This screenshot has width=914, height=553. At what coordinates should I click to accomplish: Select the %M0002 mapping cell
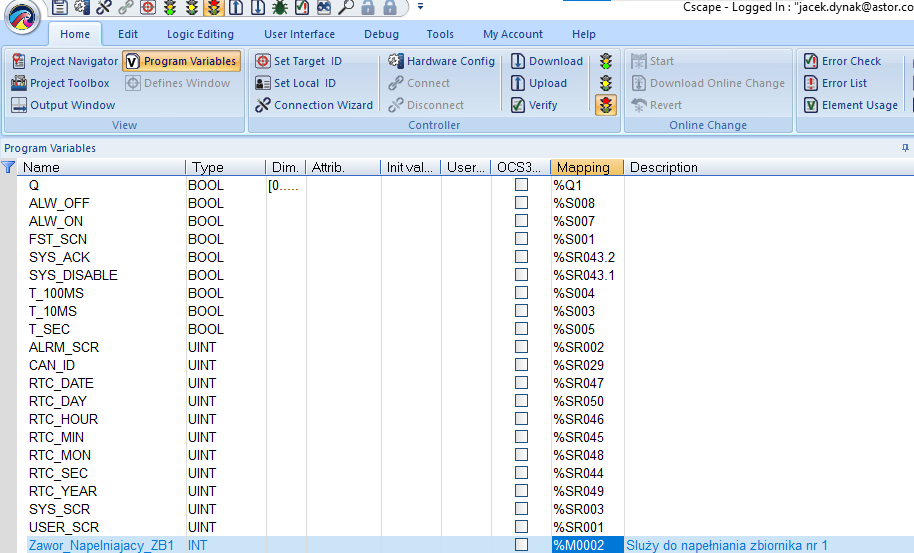pyautogui.click(x=587, y=545)
